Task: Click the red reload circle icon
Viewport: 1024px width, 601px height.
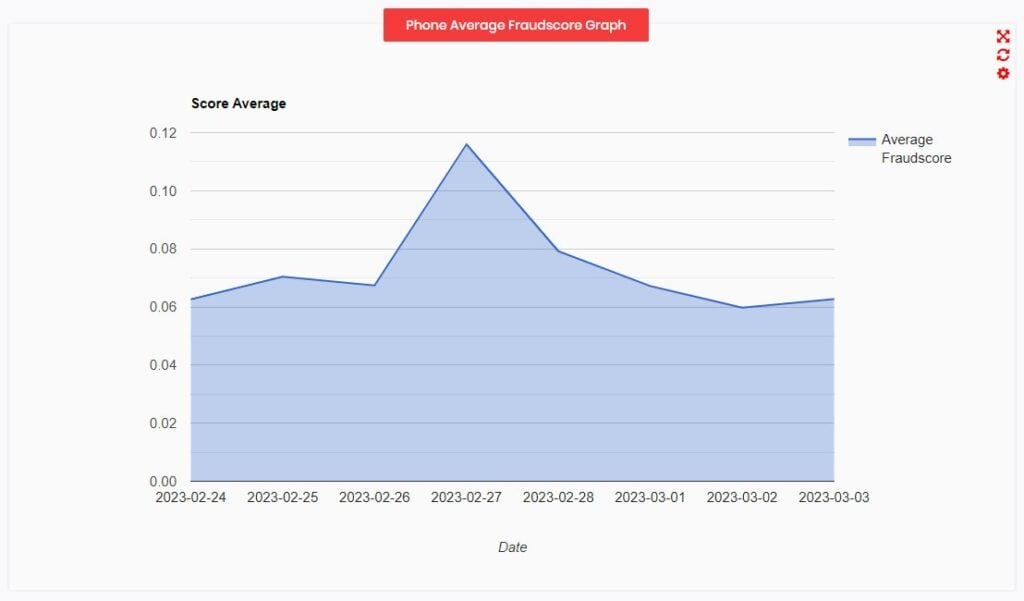Action: tap(1003, 54)
